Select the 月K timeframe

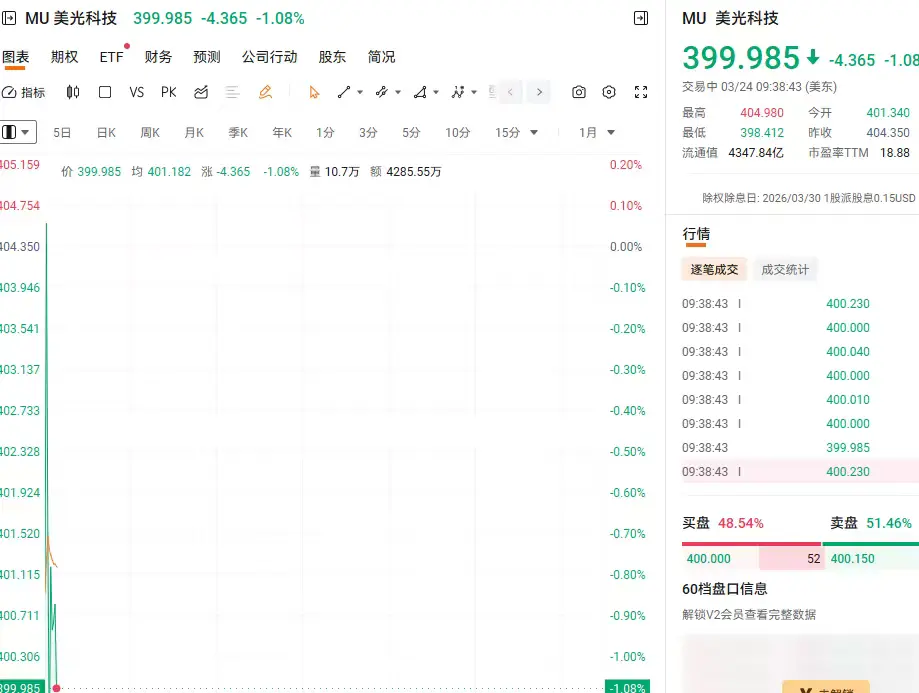tap(194, 133)
